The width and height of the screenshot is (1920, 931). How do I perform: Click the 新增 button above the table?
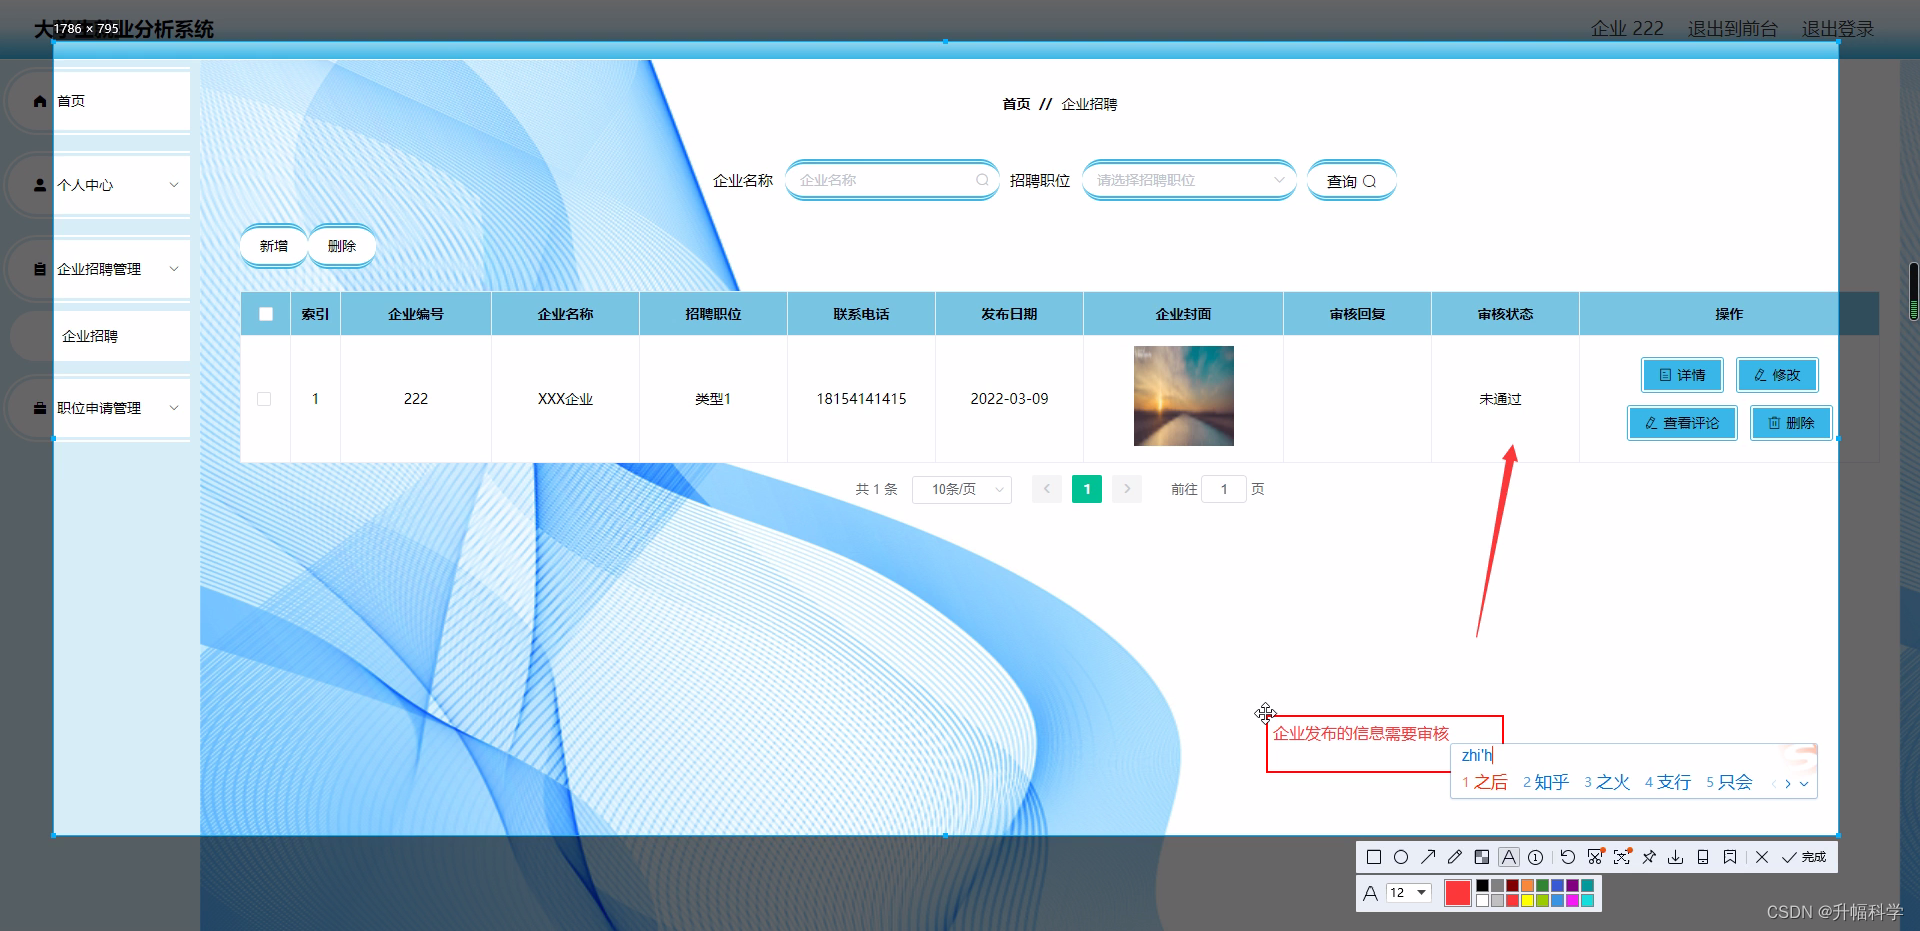pos(273,245)
